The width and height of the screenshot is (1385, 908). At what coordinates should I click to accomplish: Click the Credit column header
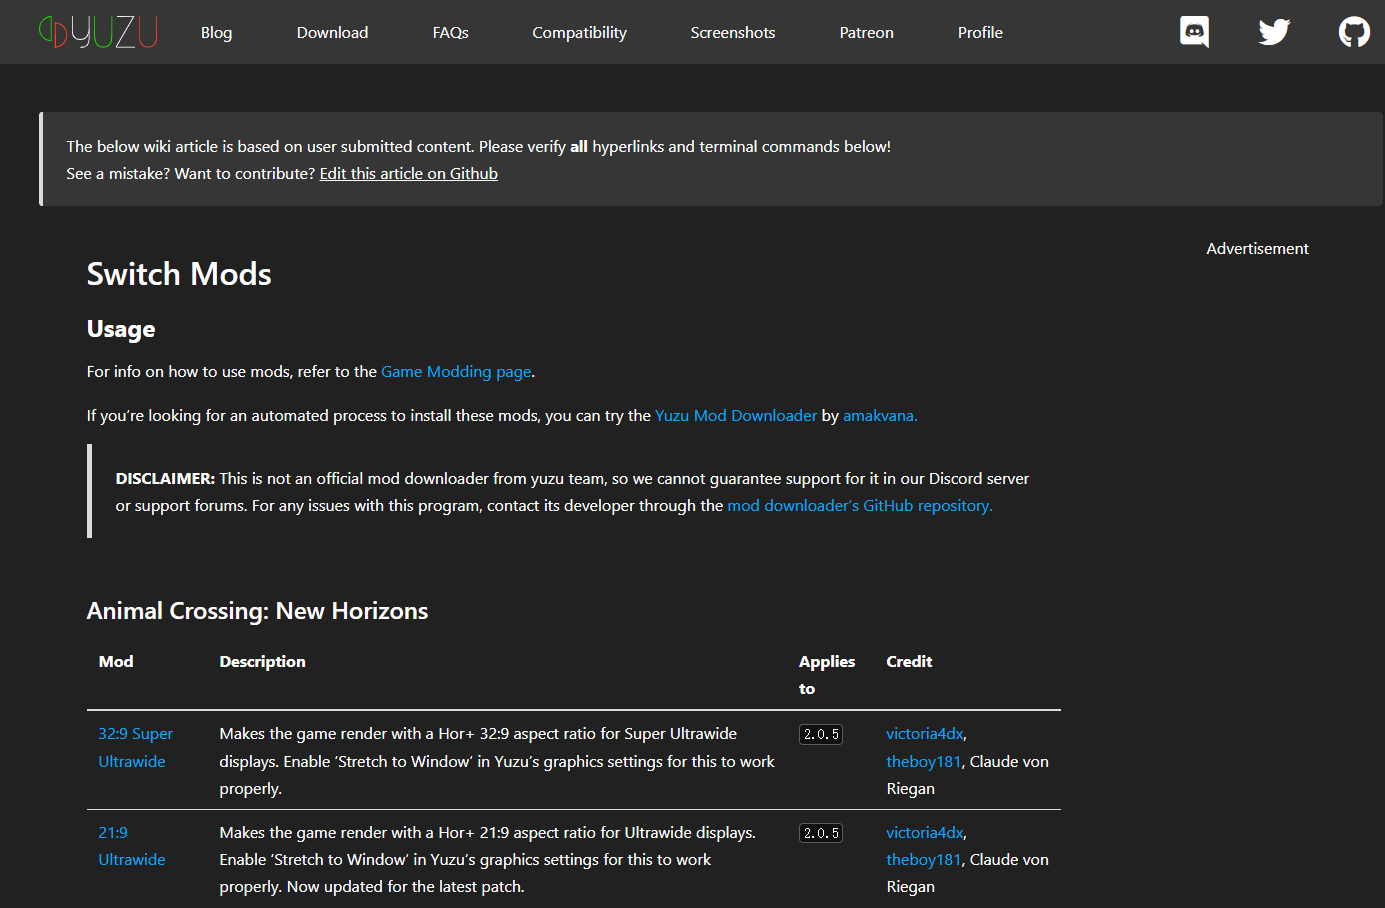909,661
